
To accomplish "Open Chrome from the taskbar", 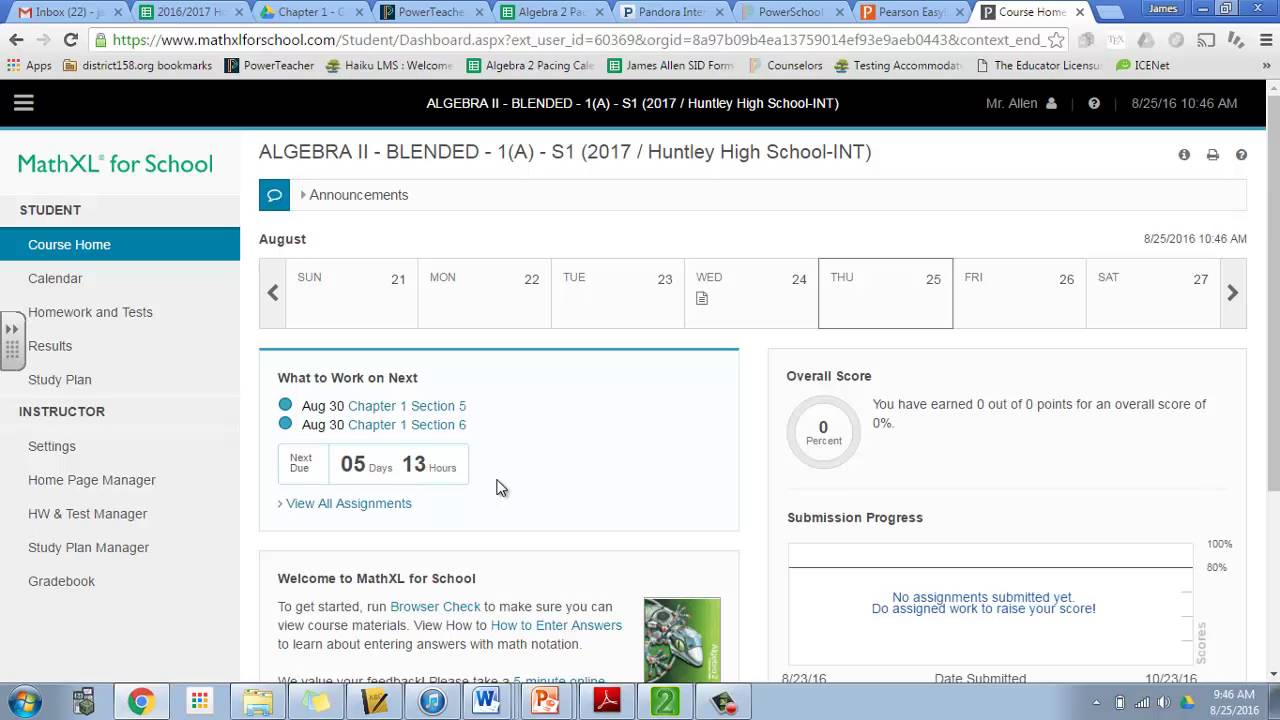I will point(140,701).
